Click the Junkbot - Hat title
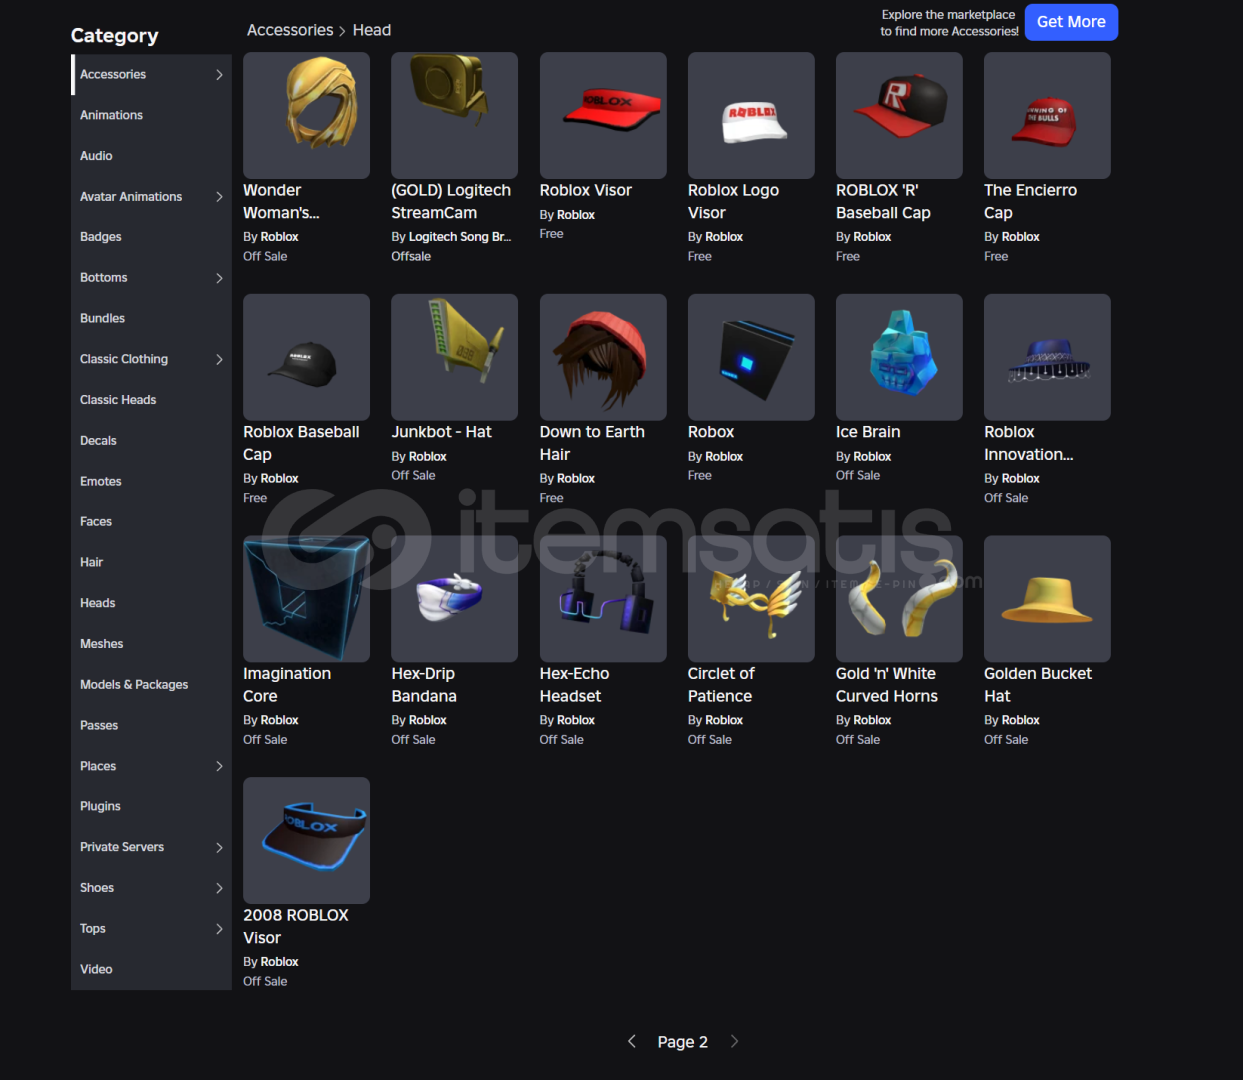Screen dimensions: 1243x1080 (441, 432)
